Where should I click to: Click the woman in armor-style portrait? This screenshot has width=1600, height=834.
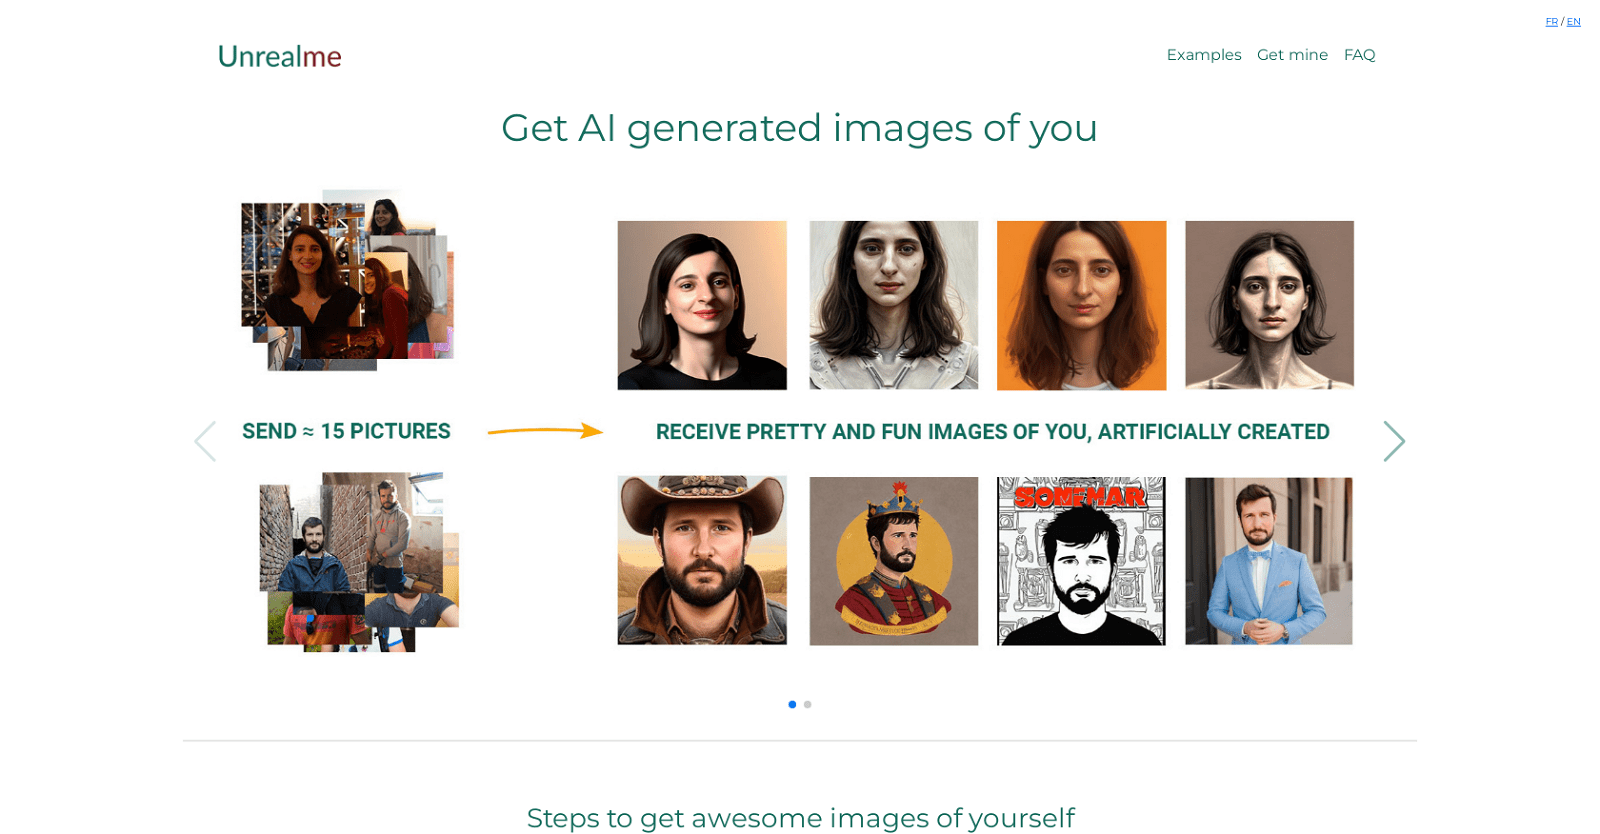(x=893, y=305)
